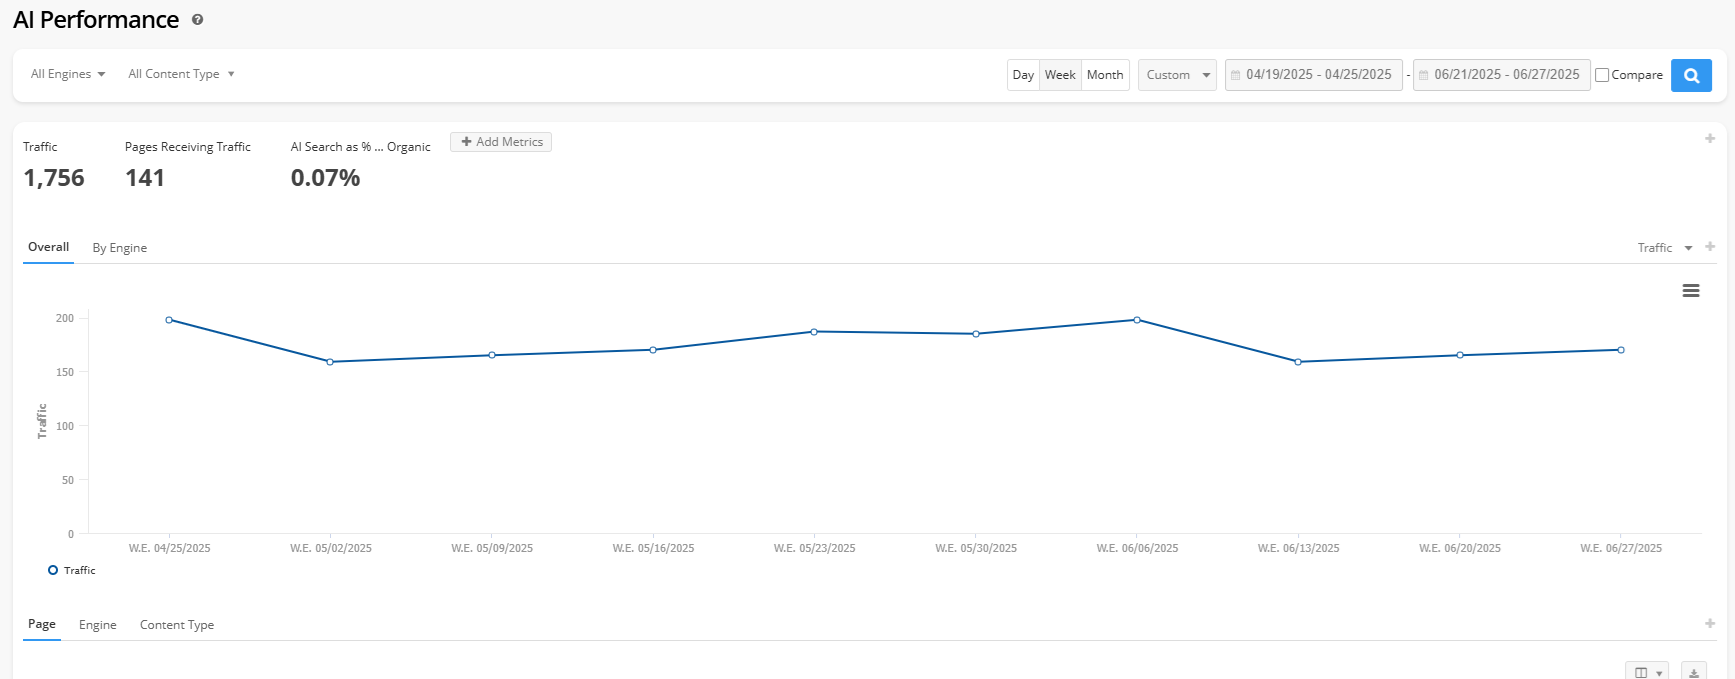Click the blue magnifier search button
The height and width of the screenshot is (679, 1735).
point(1691,75)
